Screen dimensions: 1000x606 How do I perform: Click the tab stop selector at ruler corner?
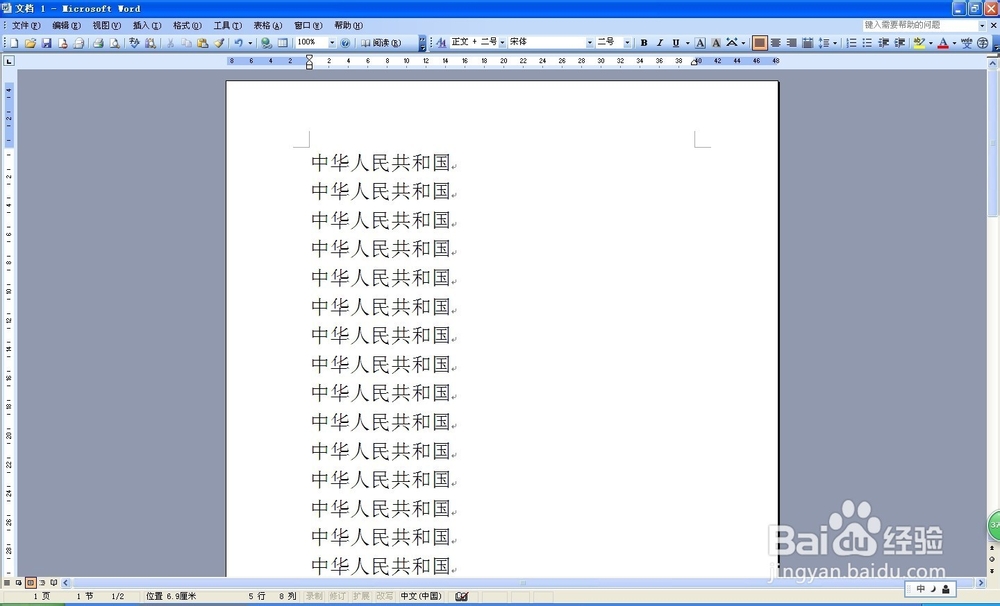point(9,61)
